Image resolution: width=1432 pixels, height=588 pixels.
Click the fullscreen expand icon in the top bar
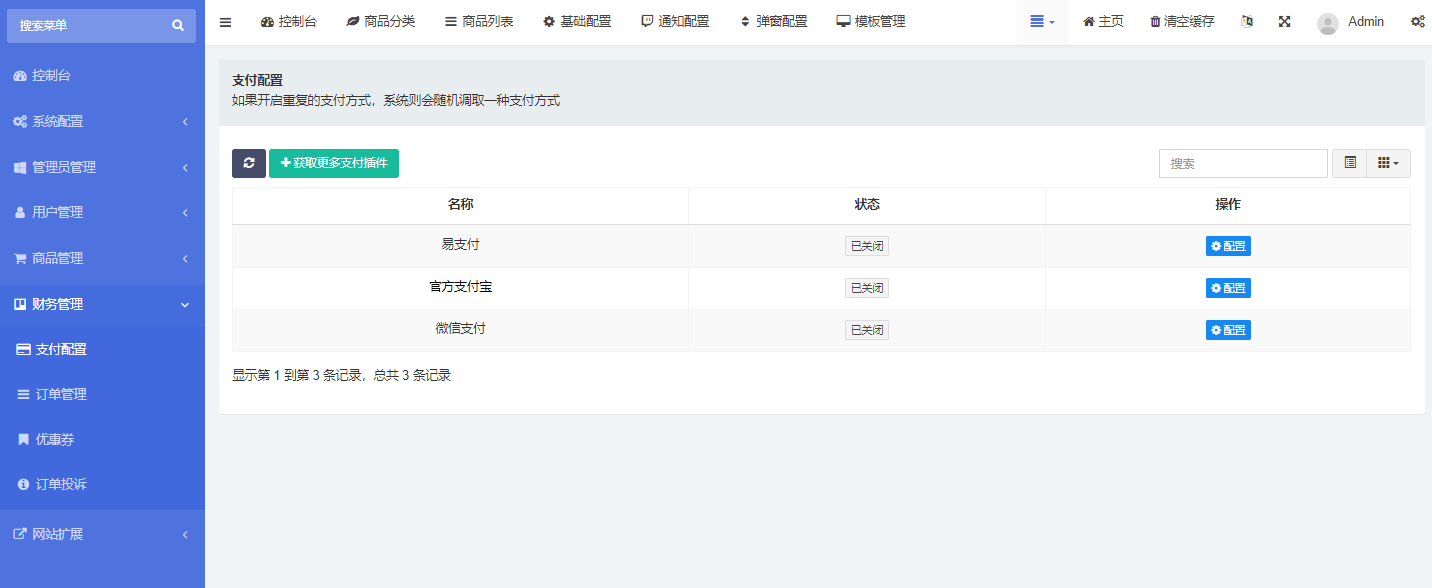click(1285, 20)
